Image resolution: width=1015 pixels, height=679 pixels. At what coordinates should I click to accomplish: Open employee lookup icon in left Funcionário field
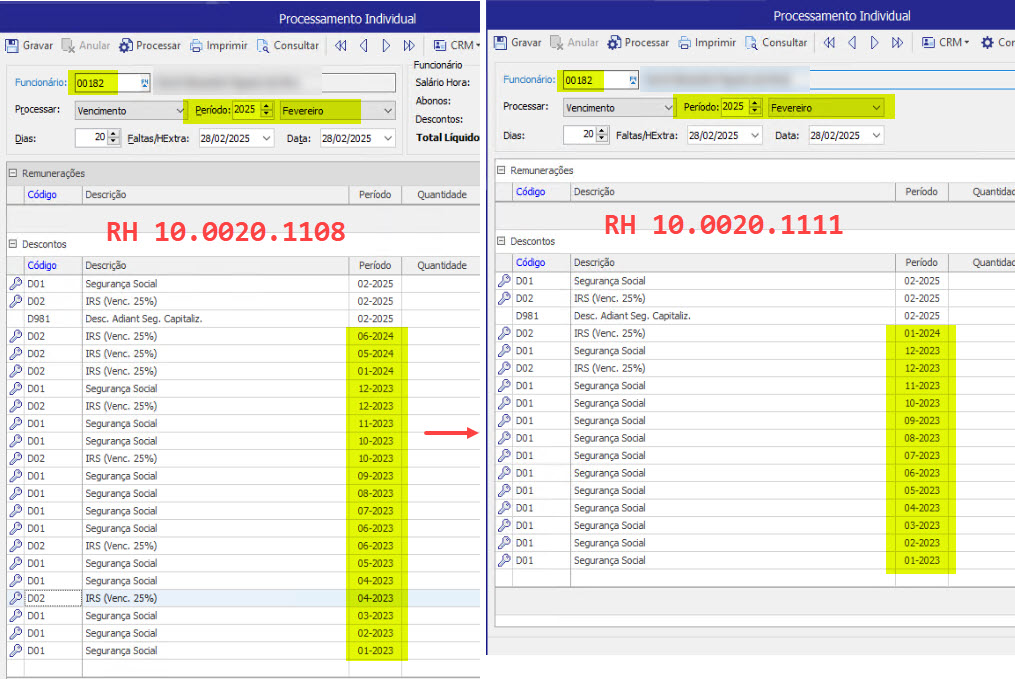coord(145,82)
